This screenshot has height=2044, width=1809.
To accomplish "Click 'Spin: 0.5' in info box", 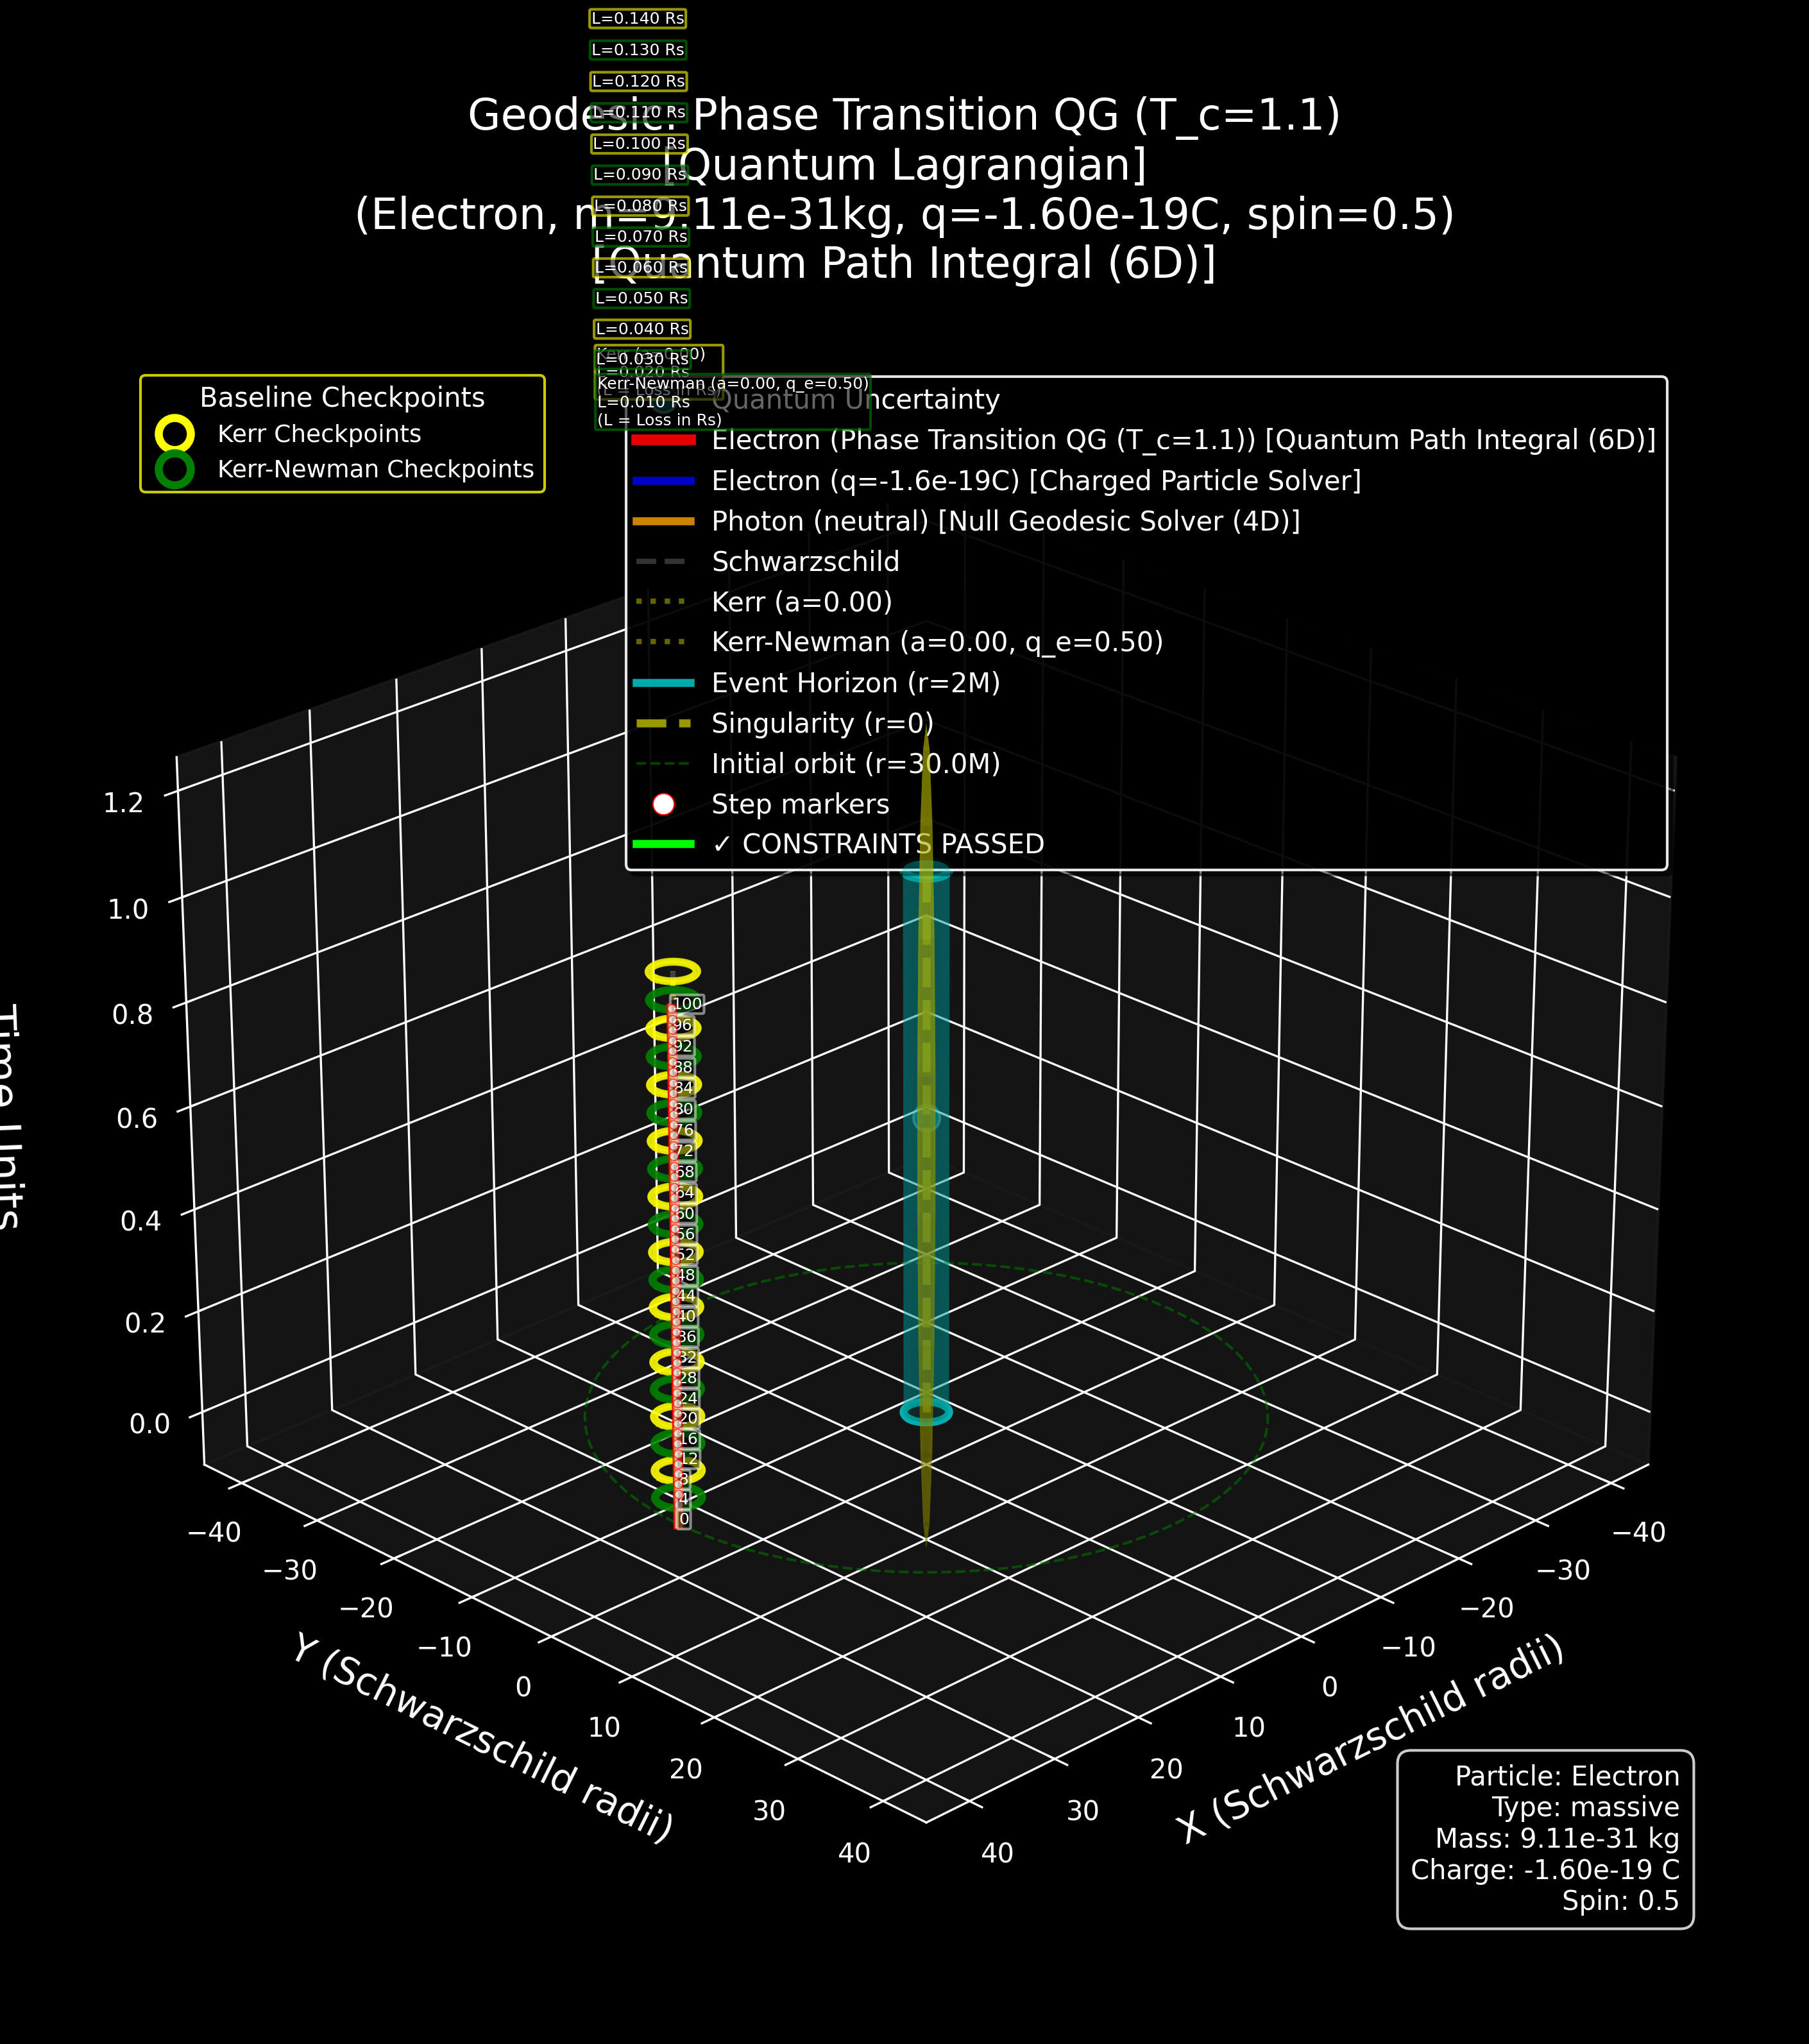I will click(1620, 1900).
